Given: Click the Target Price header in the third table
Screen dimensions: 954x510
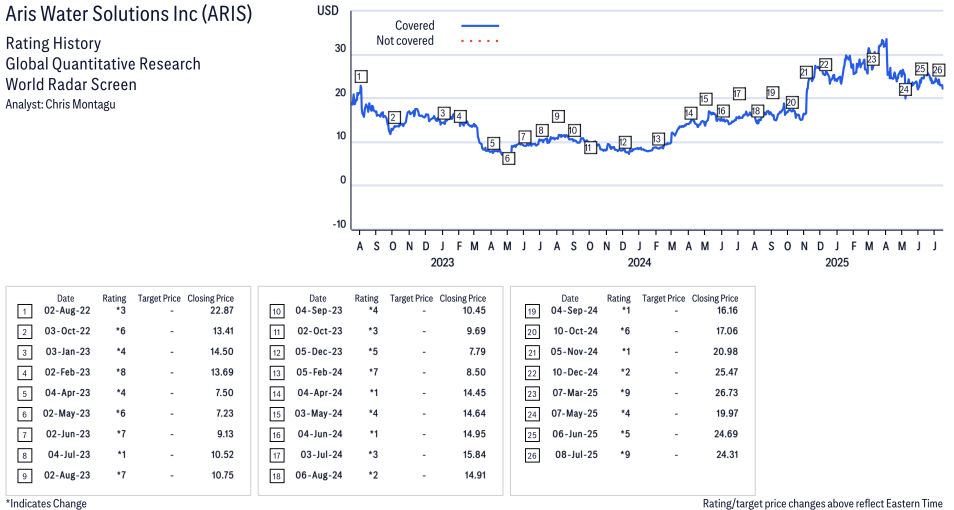Looking at the screenshot, I should tap(663, 298).
